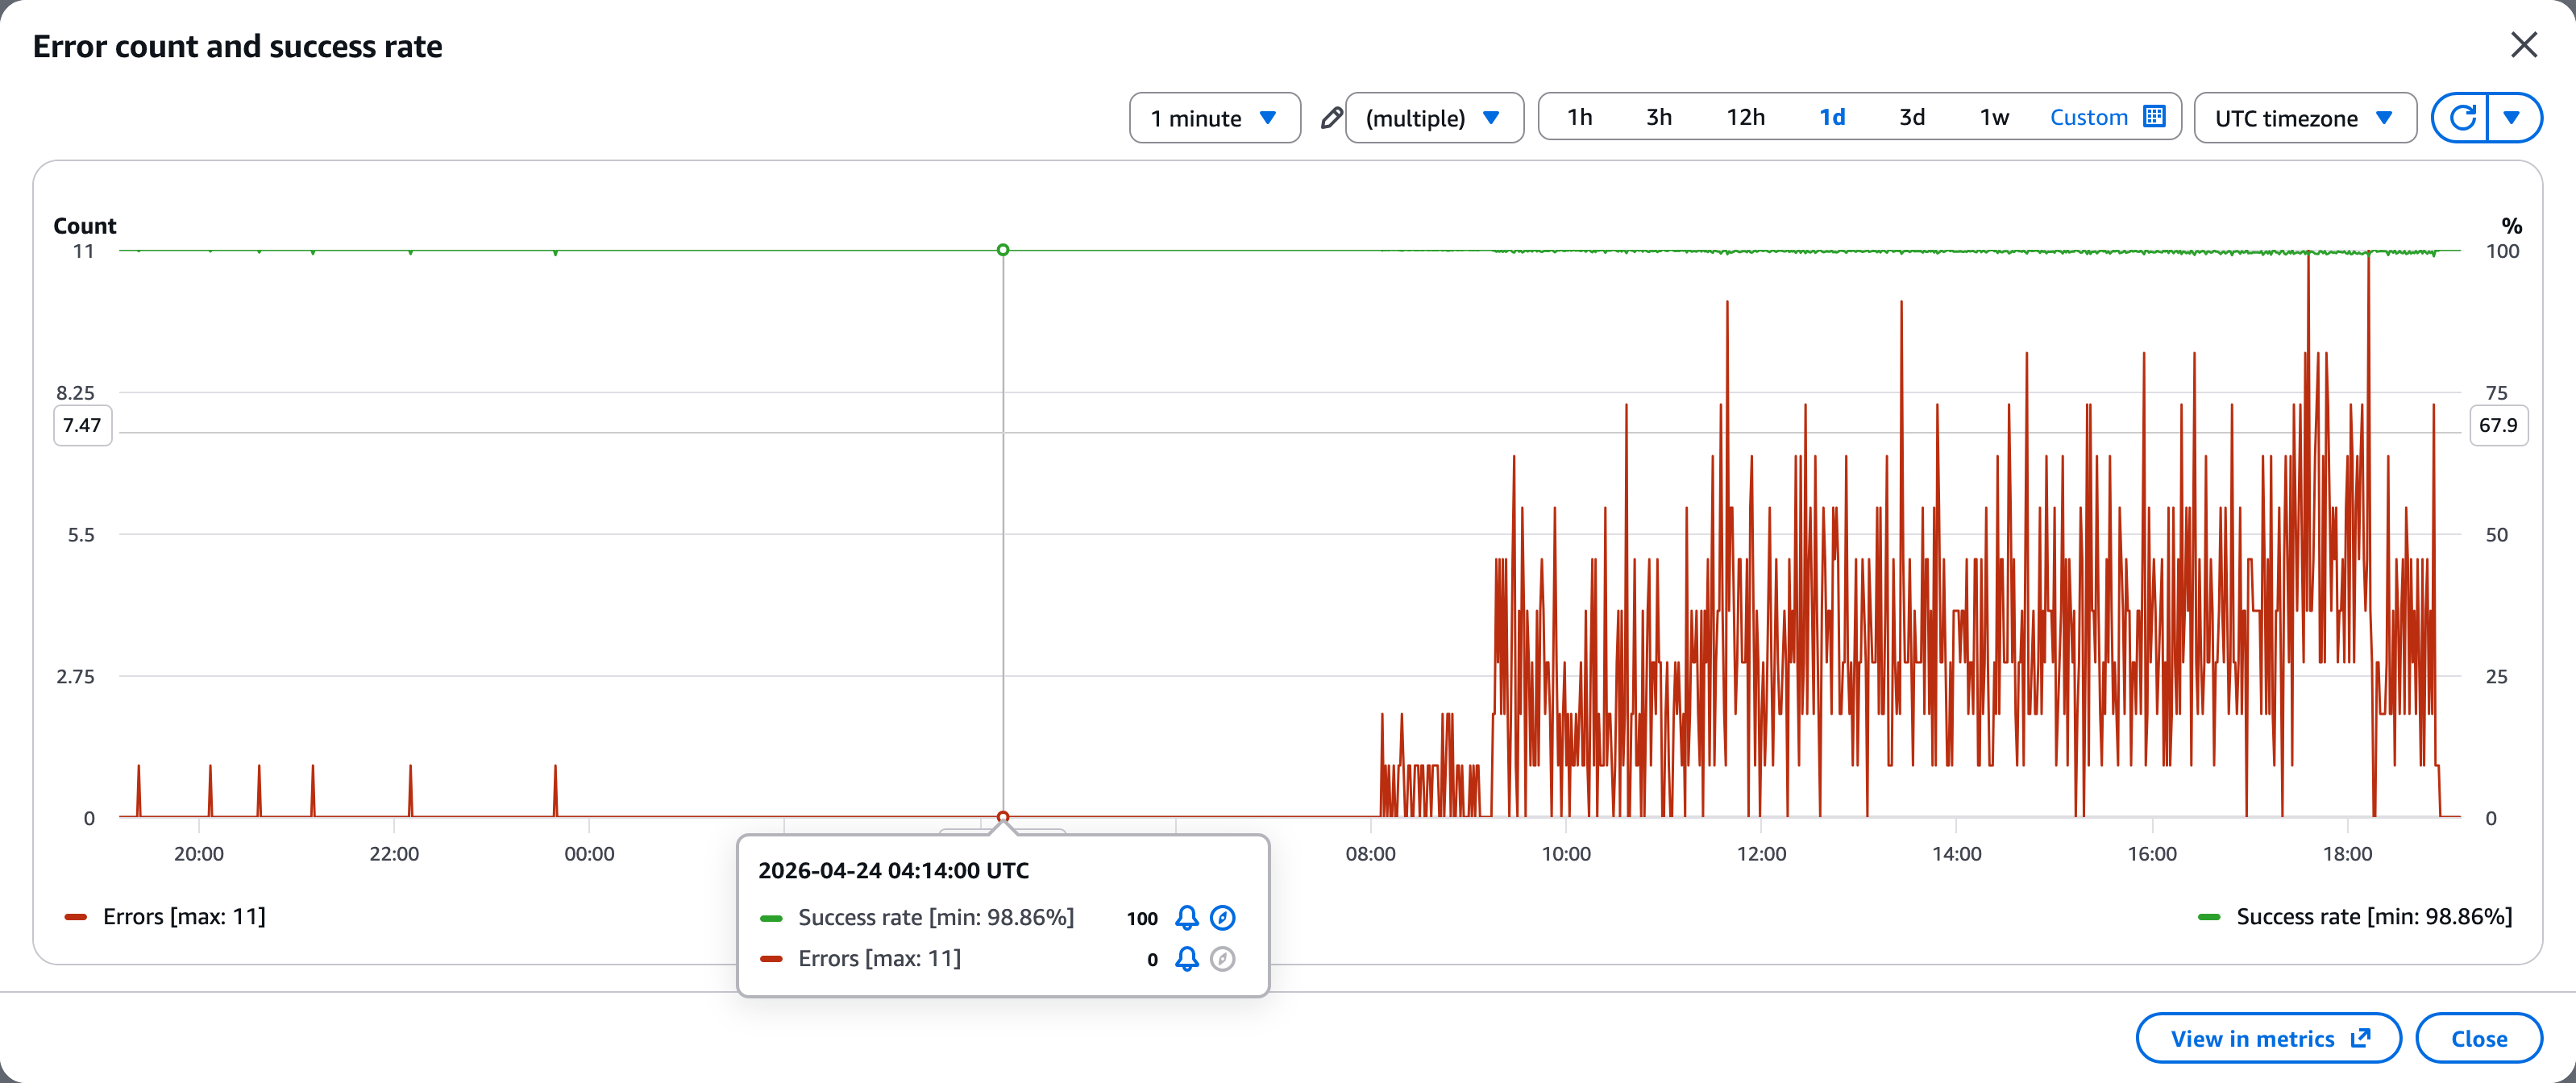
Task: Click the red Errors swatch in tooltip
Action: point(771,959)
